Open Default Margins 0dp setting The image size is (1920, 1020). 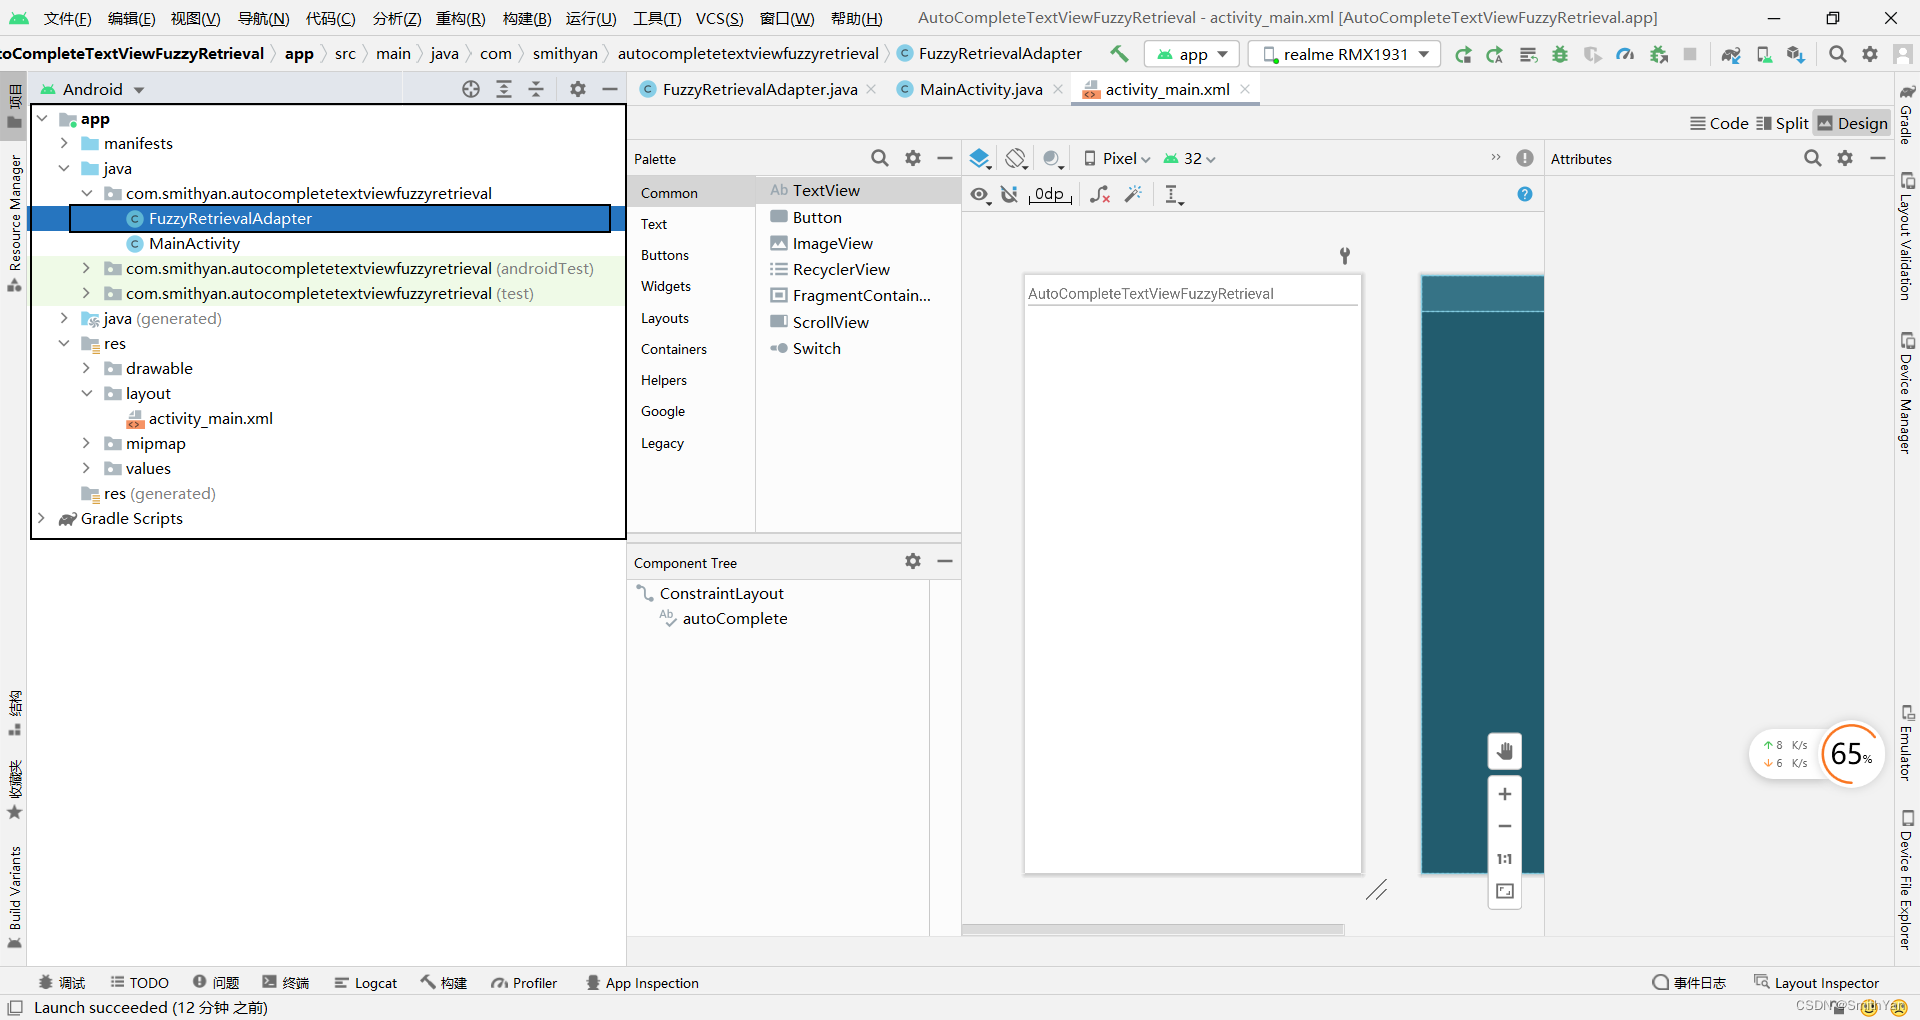(x=1049, y=194)
